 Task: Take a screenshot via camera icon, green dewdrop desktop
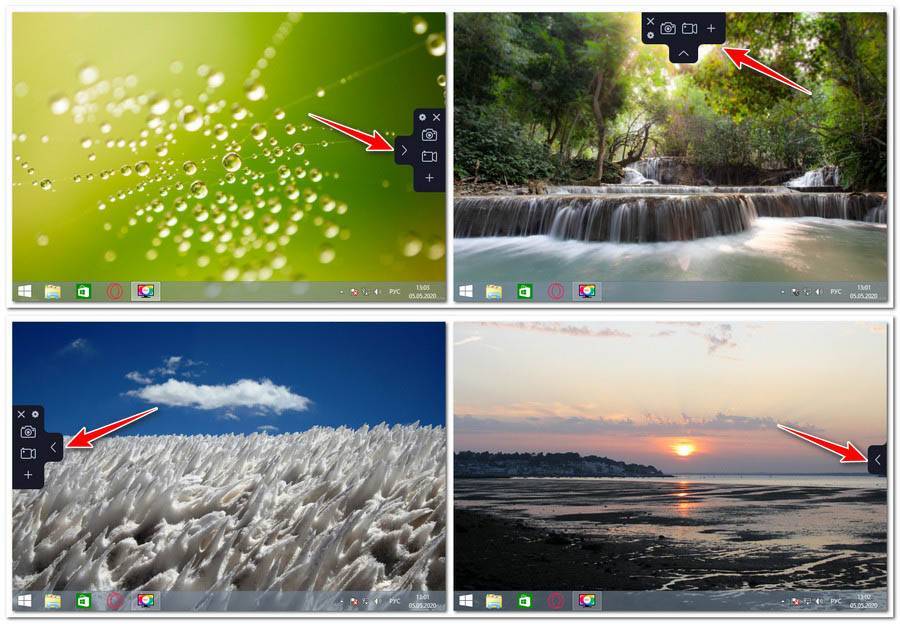(429, 135)
